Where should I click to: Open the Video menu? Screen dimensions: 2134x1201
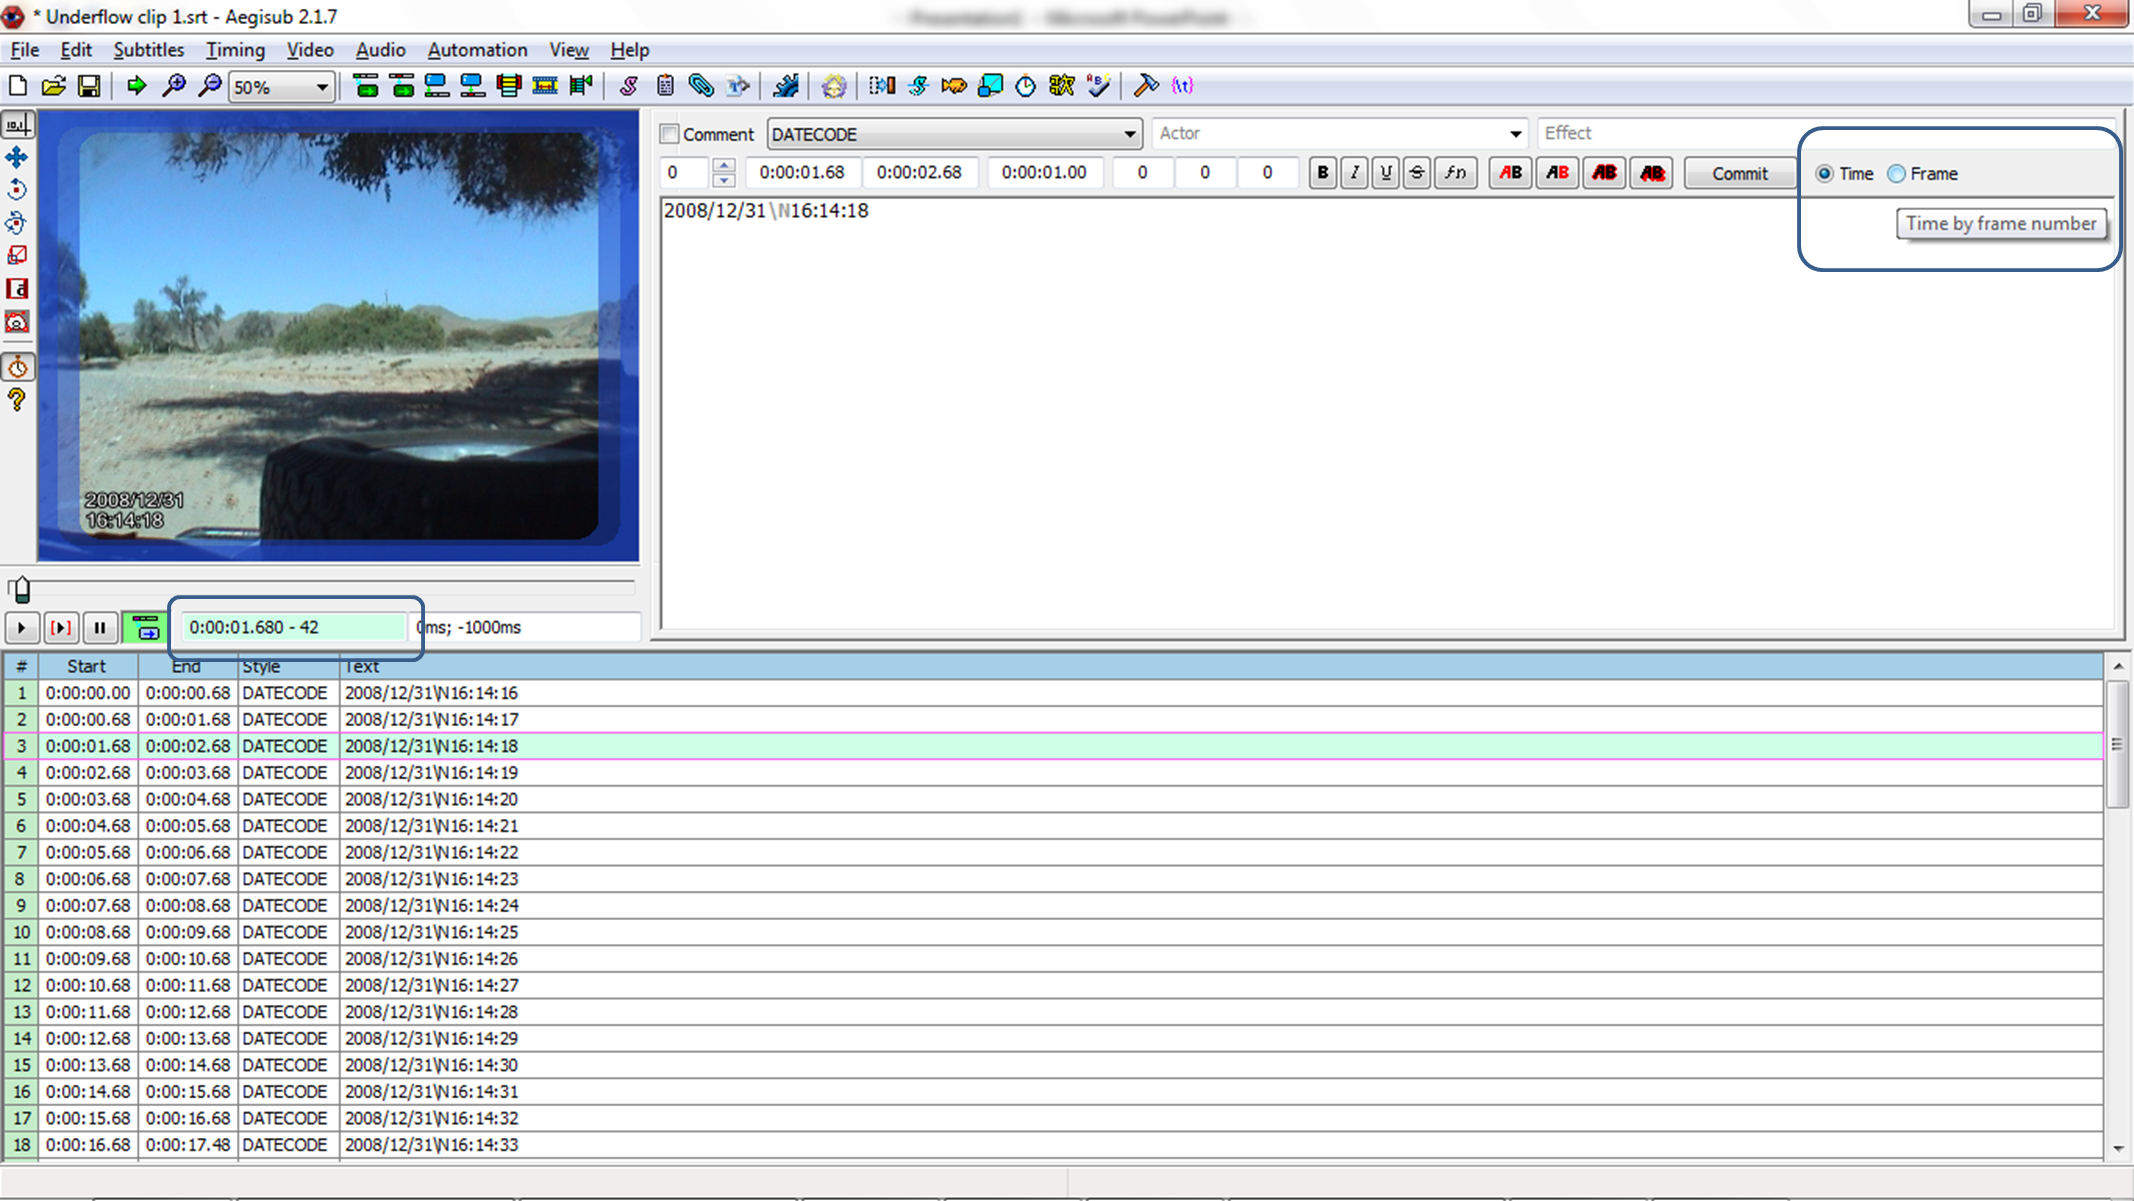[x=310, y=50]
